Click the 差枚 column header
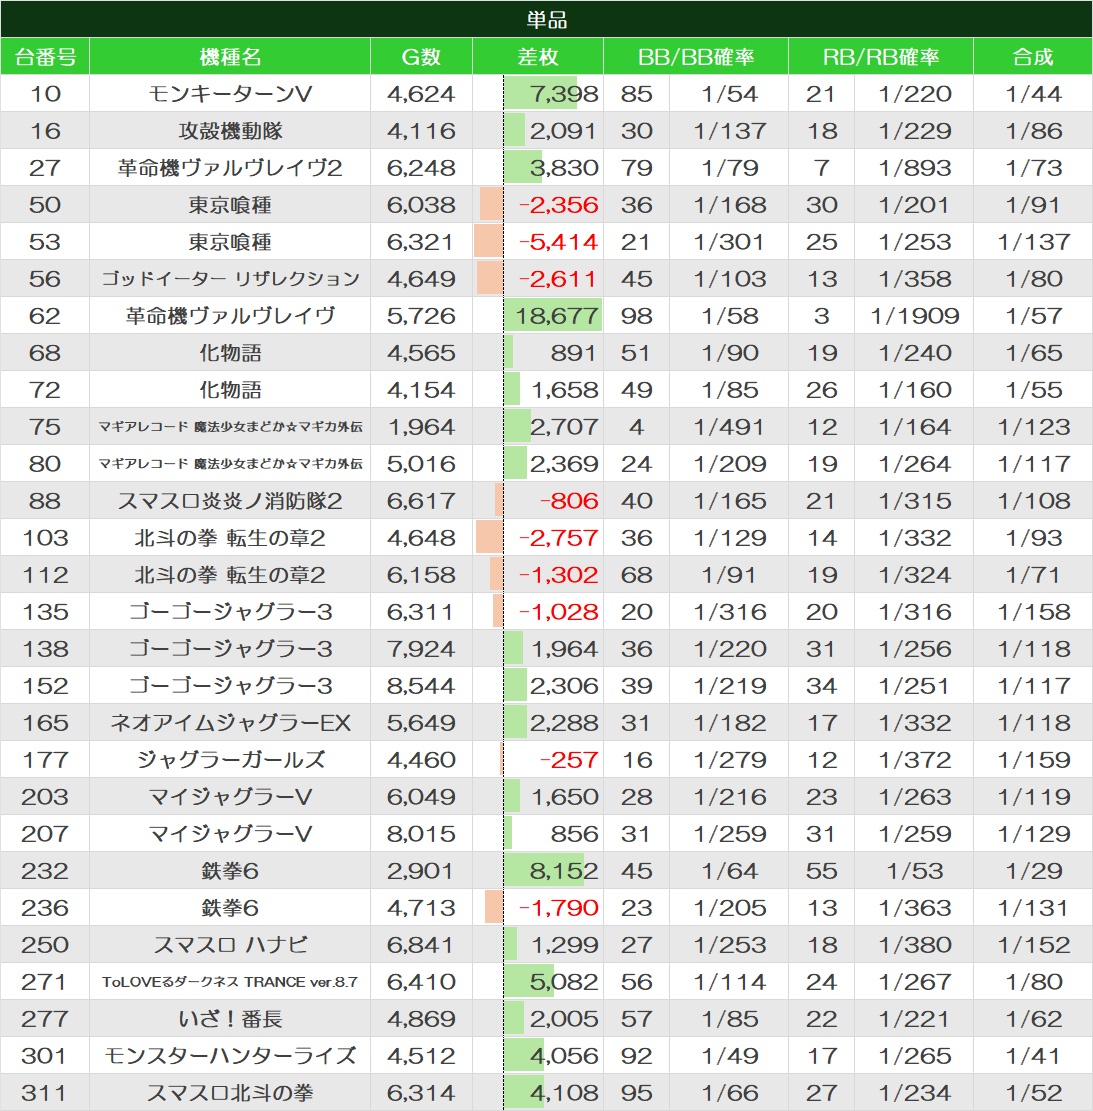This screenshot has width=1093, height=1111. pyautogui.click(x=538, y=57)
